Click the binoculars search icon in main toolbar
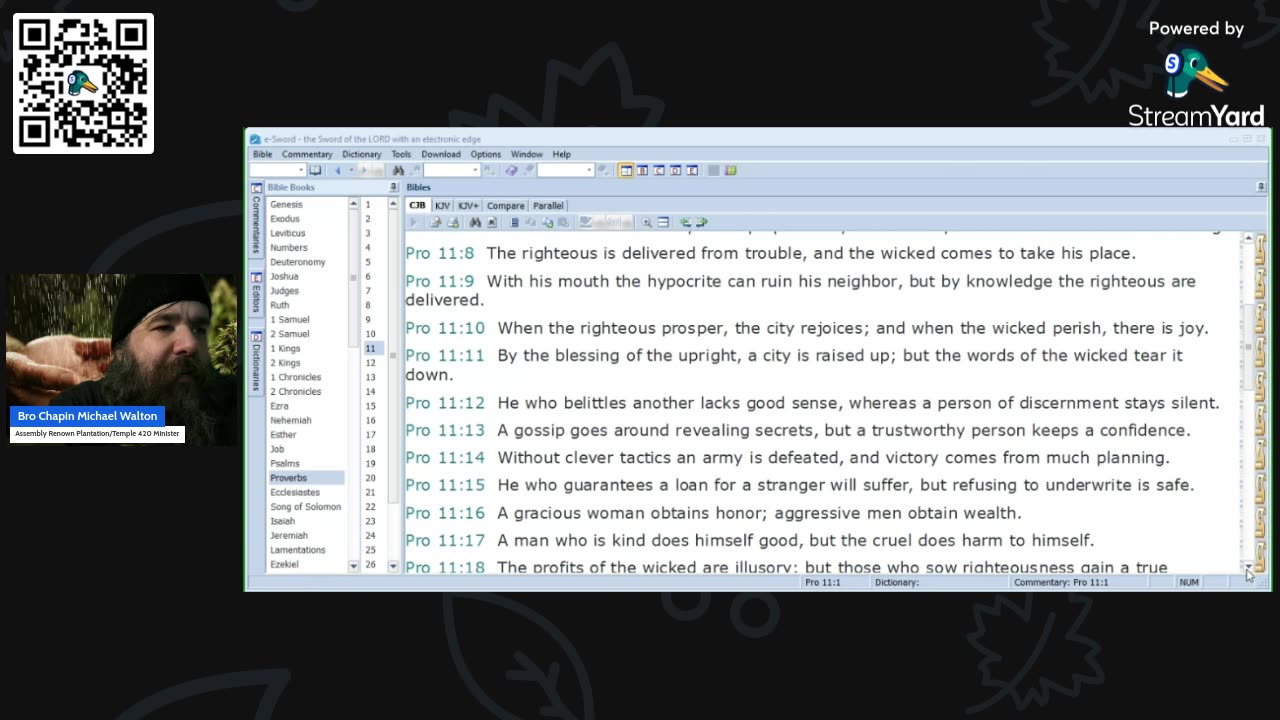 coord(398,170)
